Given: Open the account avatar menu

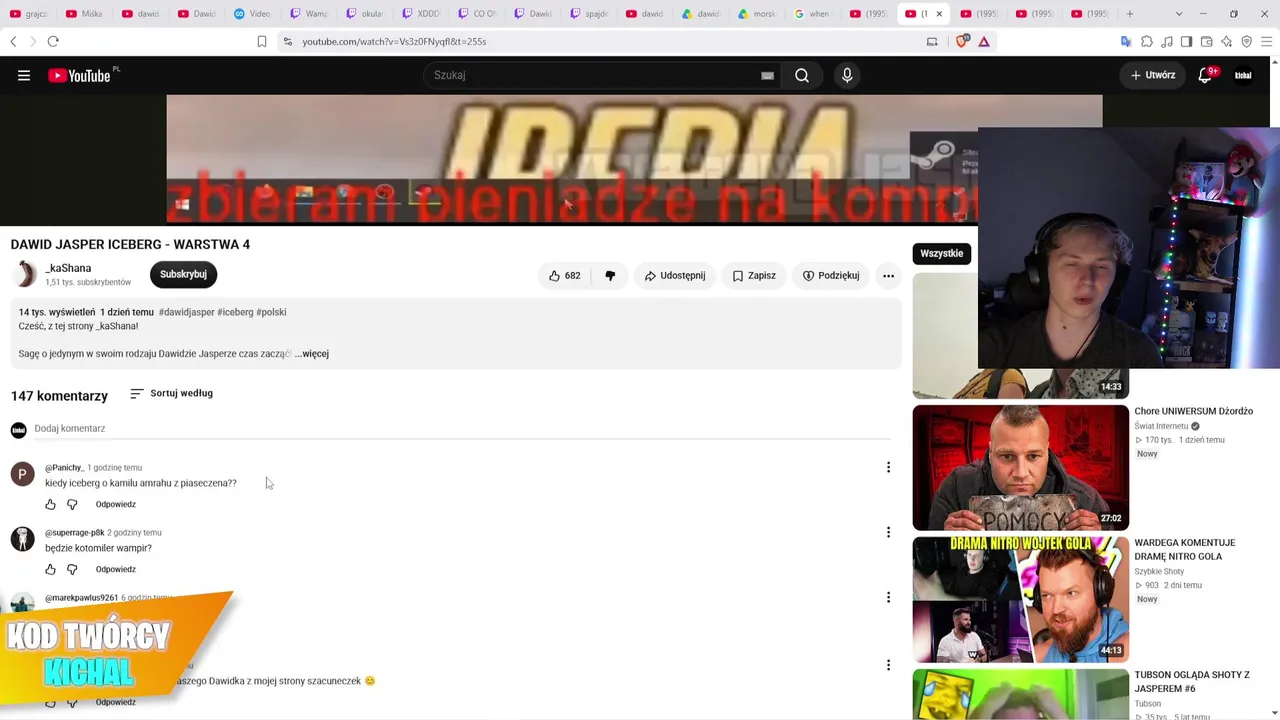Looking at the screenshot, I should tap(1243, 75).
